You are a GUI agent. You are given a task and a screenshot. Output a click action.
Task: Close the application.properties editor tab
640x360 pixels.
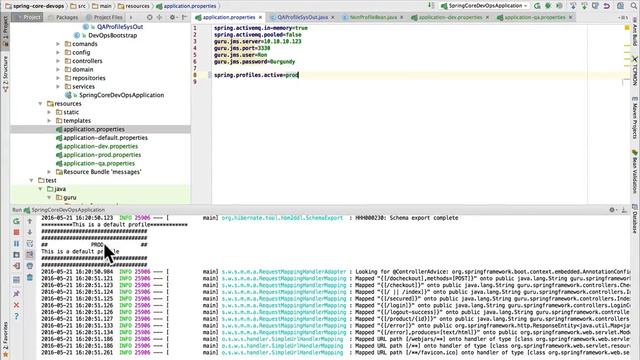pos(260,17)
